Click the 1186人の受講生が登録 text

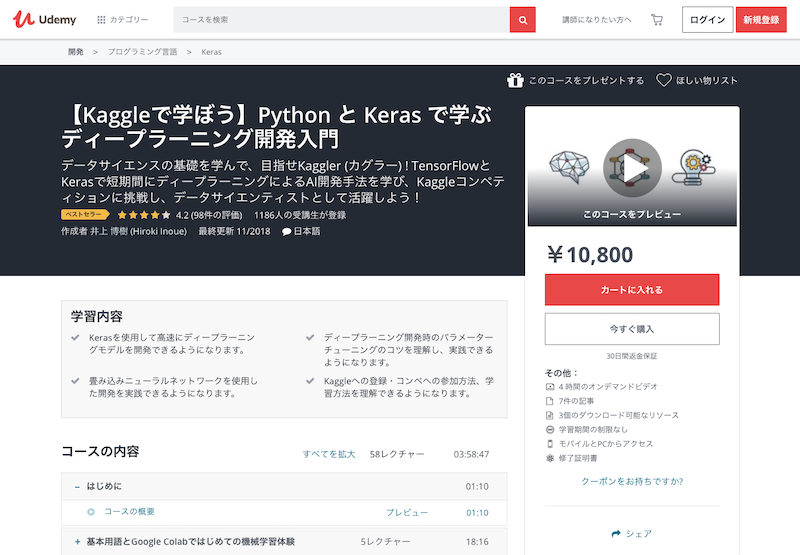(x=300, y=215)
